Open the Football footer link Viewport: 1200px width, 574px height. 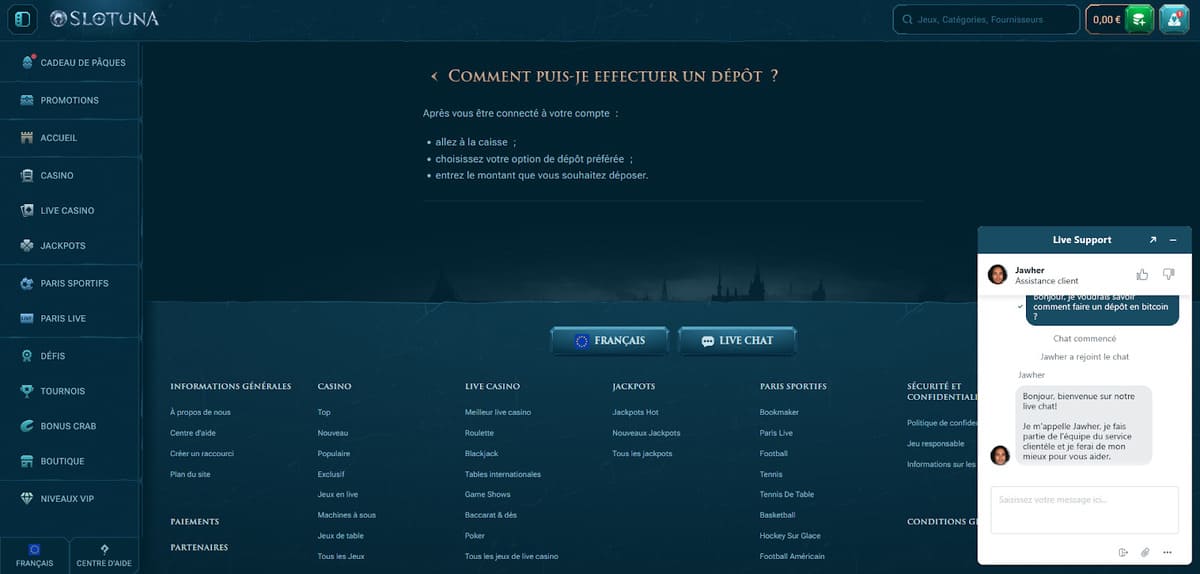point(775,454)
